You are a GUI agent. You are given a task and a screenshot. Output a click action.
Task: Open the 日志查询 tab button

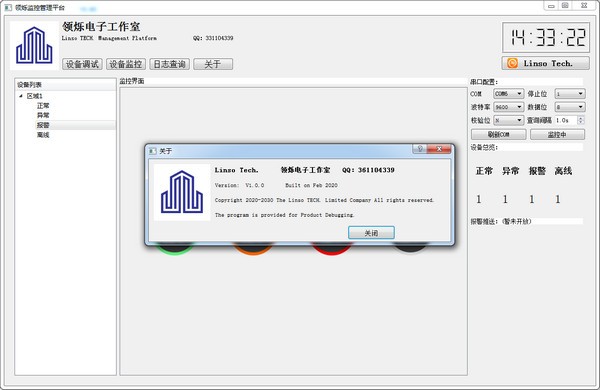click(170, 64)
